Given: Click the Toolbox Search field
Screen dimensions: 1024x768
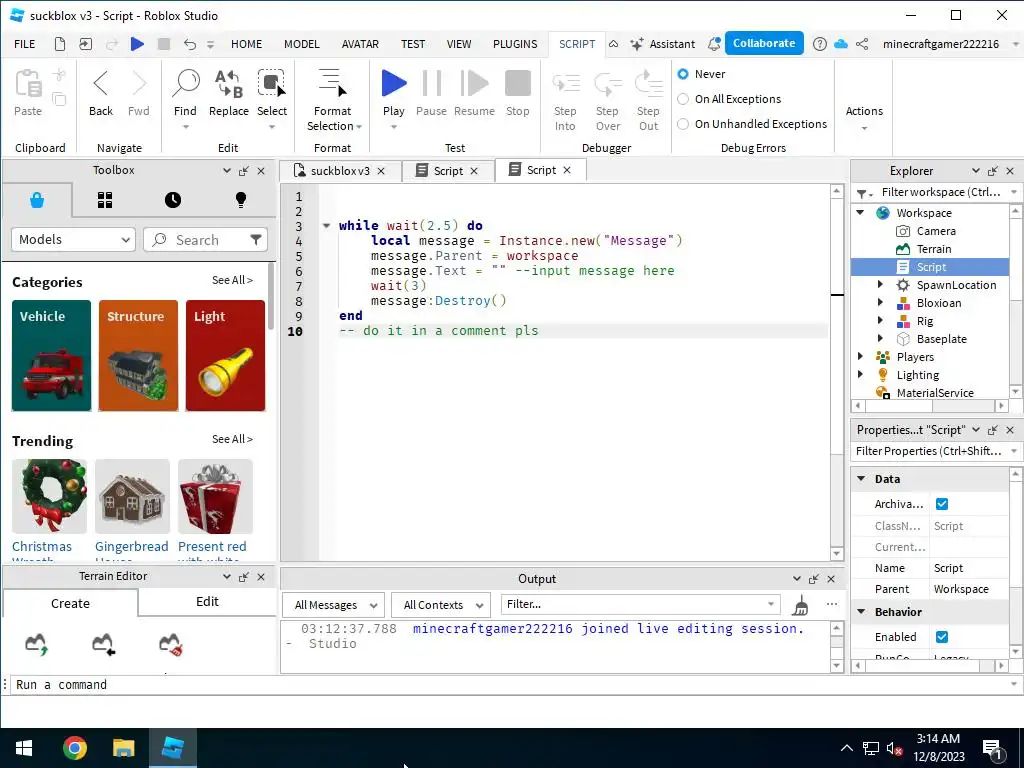Looking at the screenshot, I should [x=204, y=240].
